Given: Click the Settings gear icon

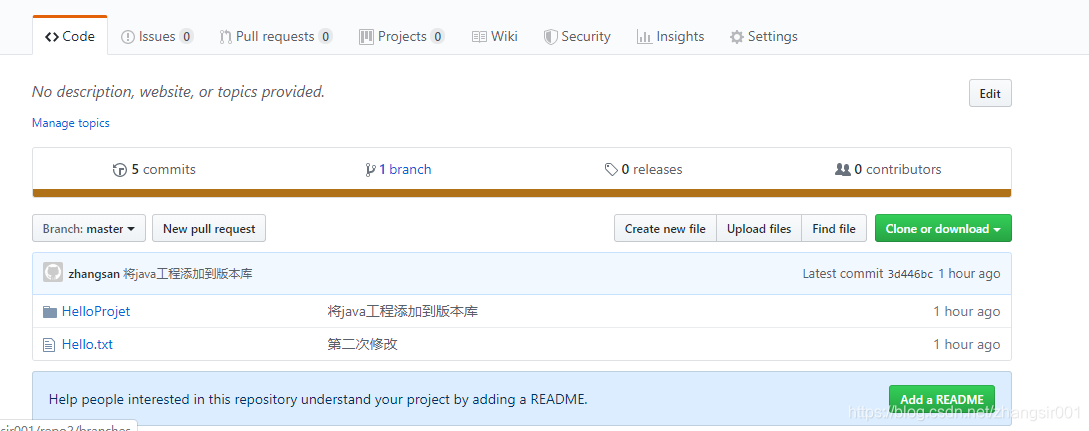Looking at the screenshot, I should click(x=736, y=37).
